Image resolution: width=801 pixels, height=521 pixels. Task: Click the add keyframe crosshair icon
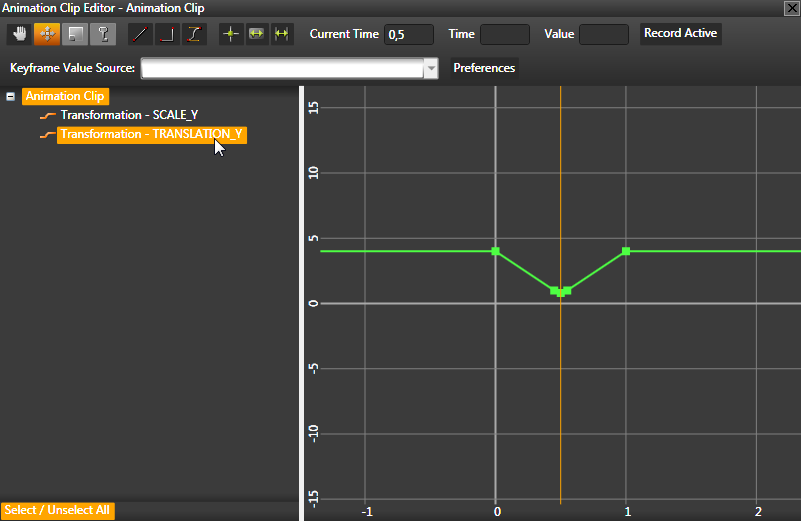coord(231,34)
